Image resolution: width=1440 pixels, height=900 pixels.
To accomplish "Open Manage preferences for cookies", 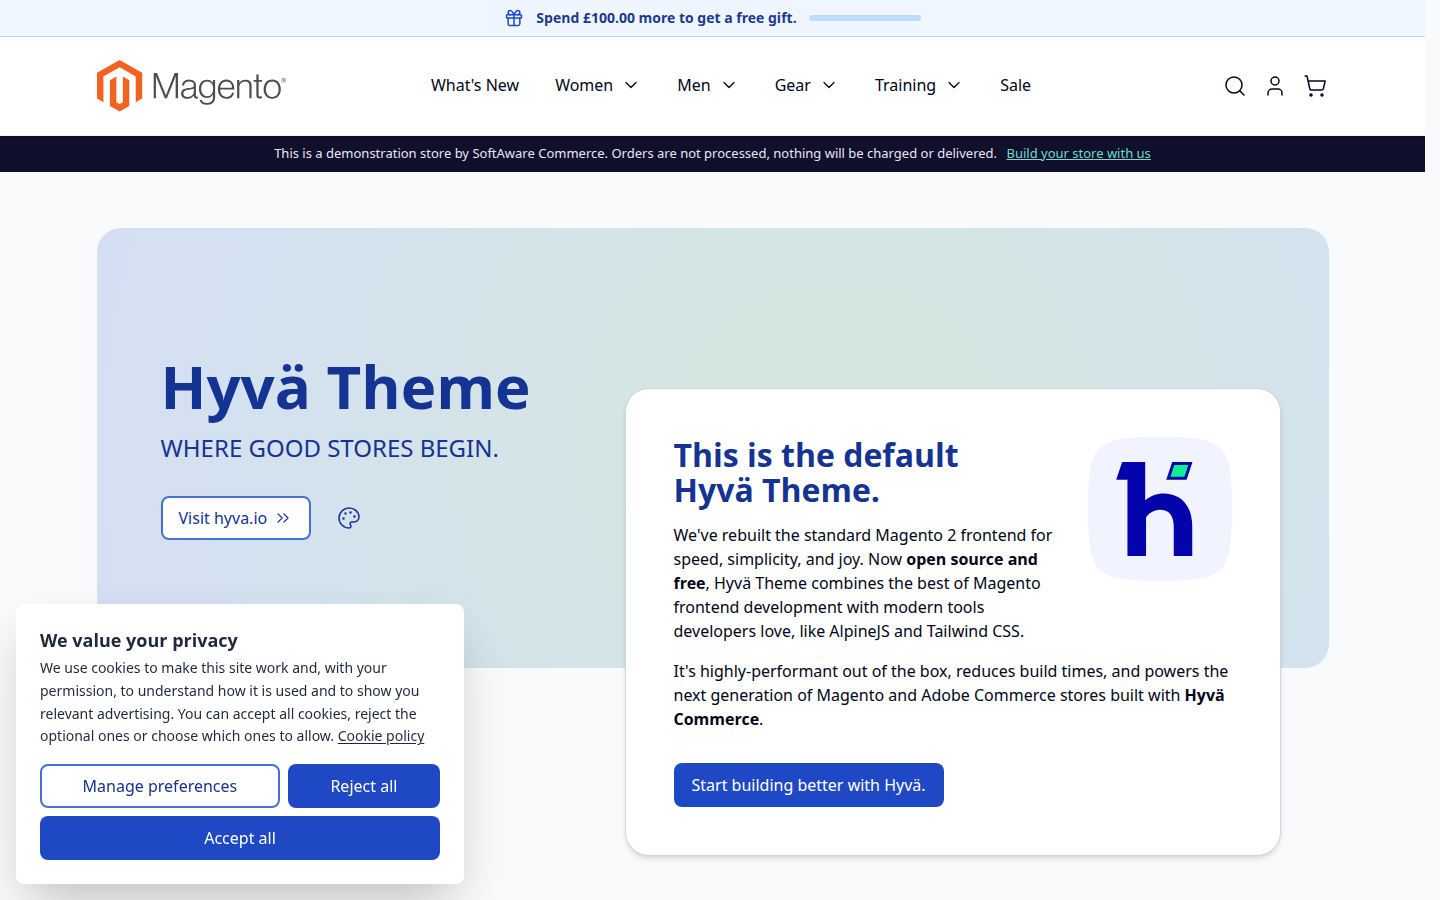I will (160, 786).
